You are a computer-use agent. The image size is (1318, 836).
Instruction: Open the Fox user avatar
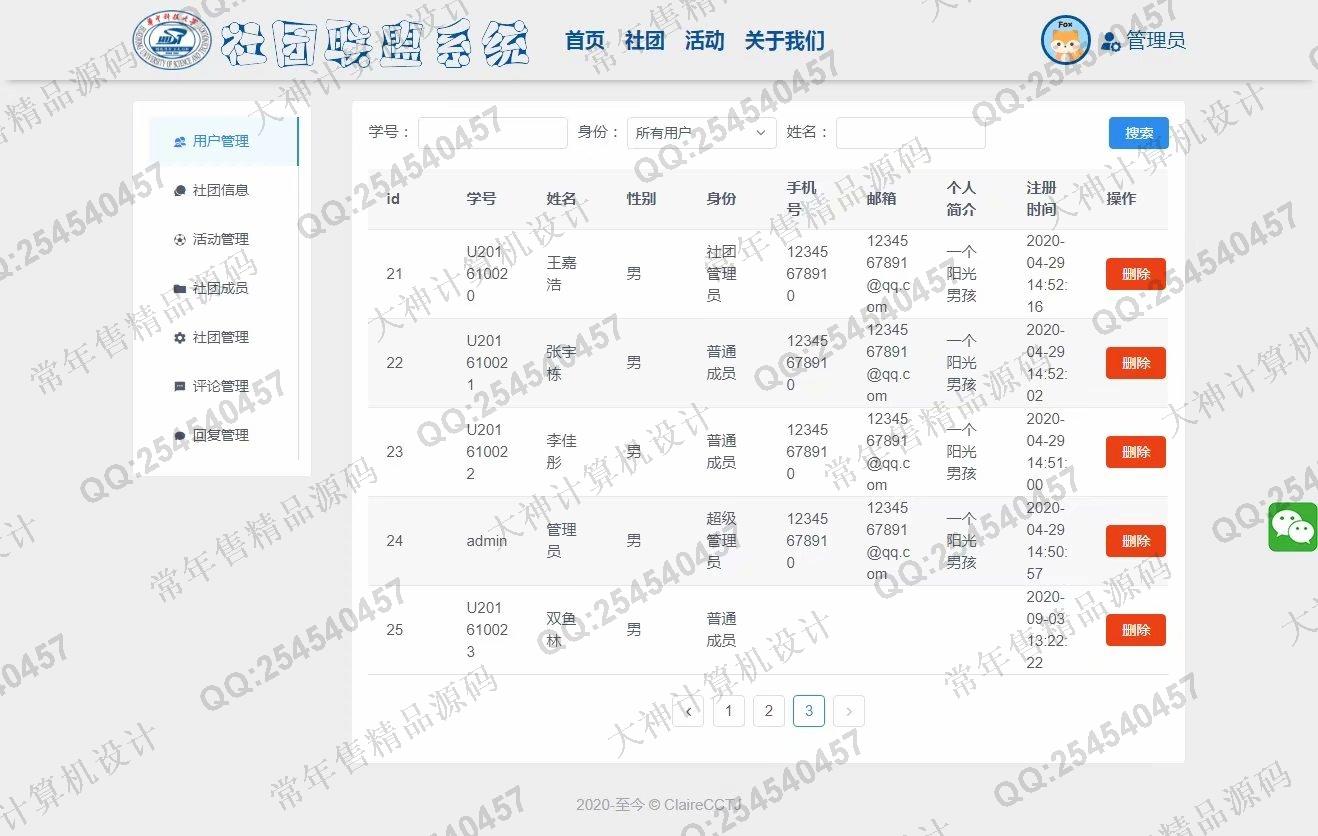point(1066,41)
